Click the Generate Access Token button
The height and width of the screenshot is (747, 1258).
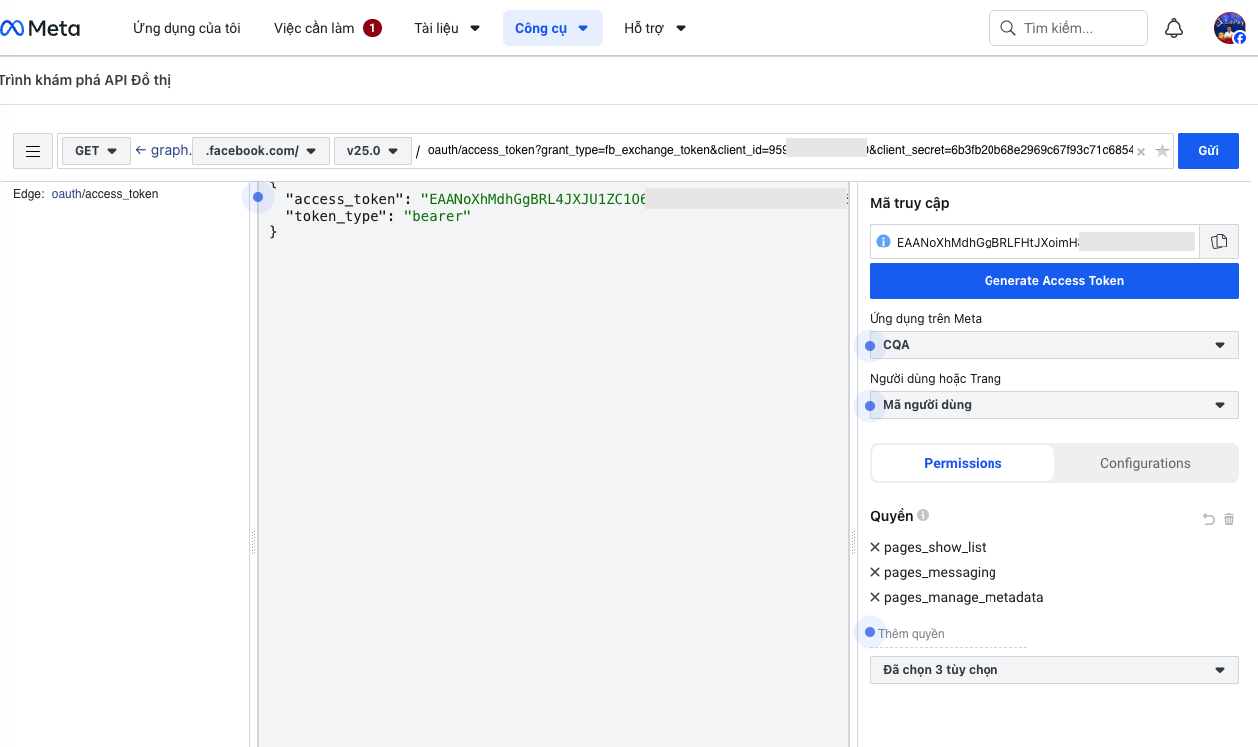click(1054, 281)
